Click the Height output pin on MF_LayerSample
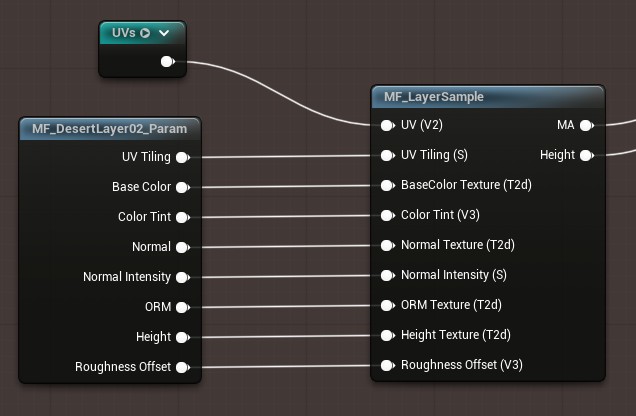 click(586, 155)
